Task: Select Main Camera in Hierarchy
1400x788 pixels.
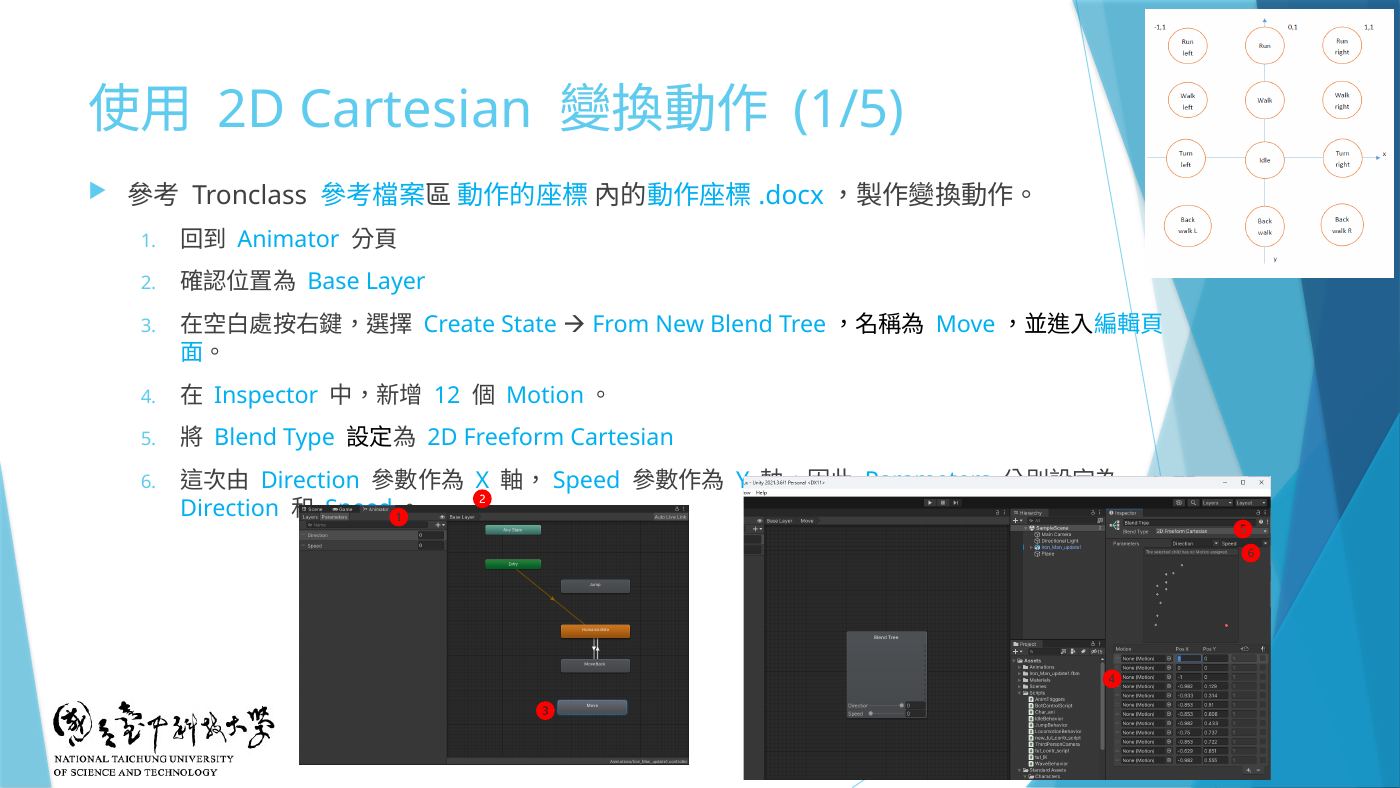Action: point(1055,534)
